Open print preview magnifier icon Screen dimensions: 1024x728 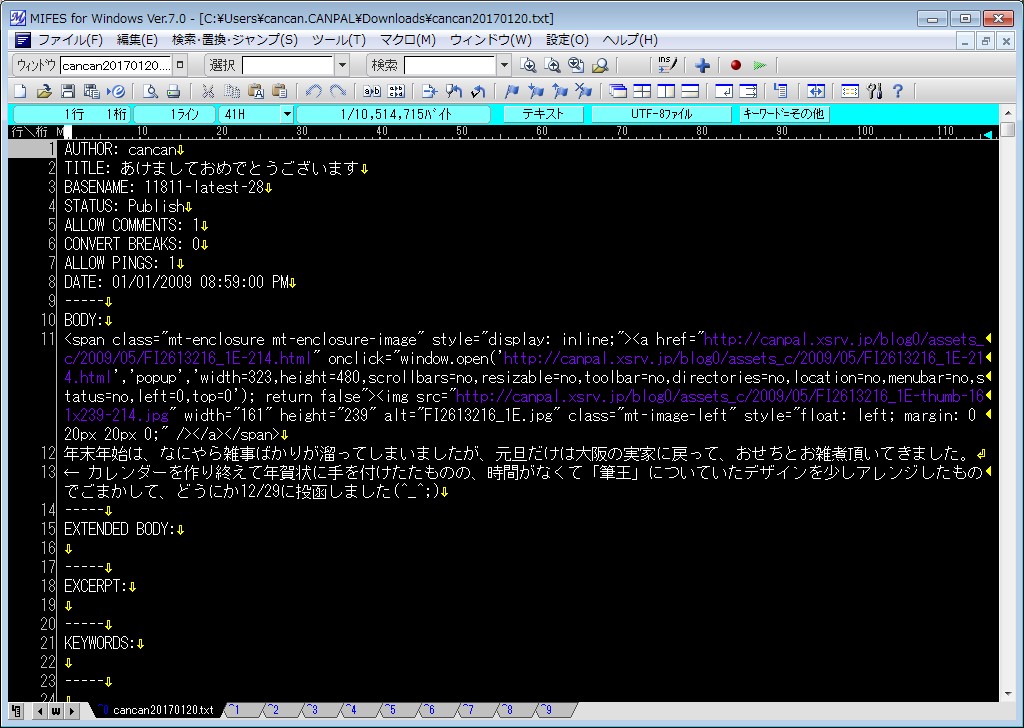(x=150, y=91)
